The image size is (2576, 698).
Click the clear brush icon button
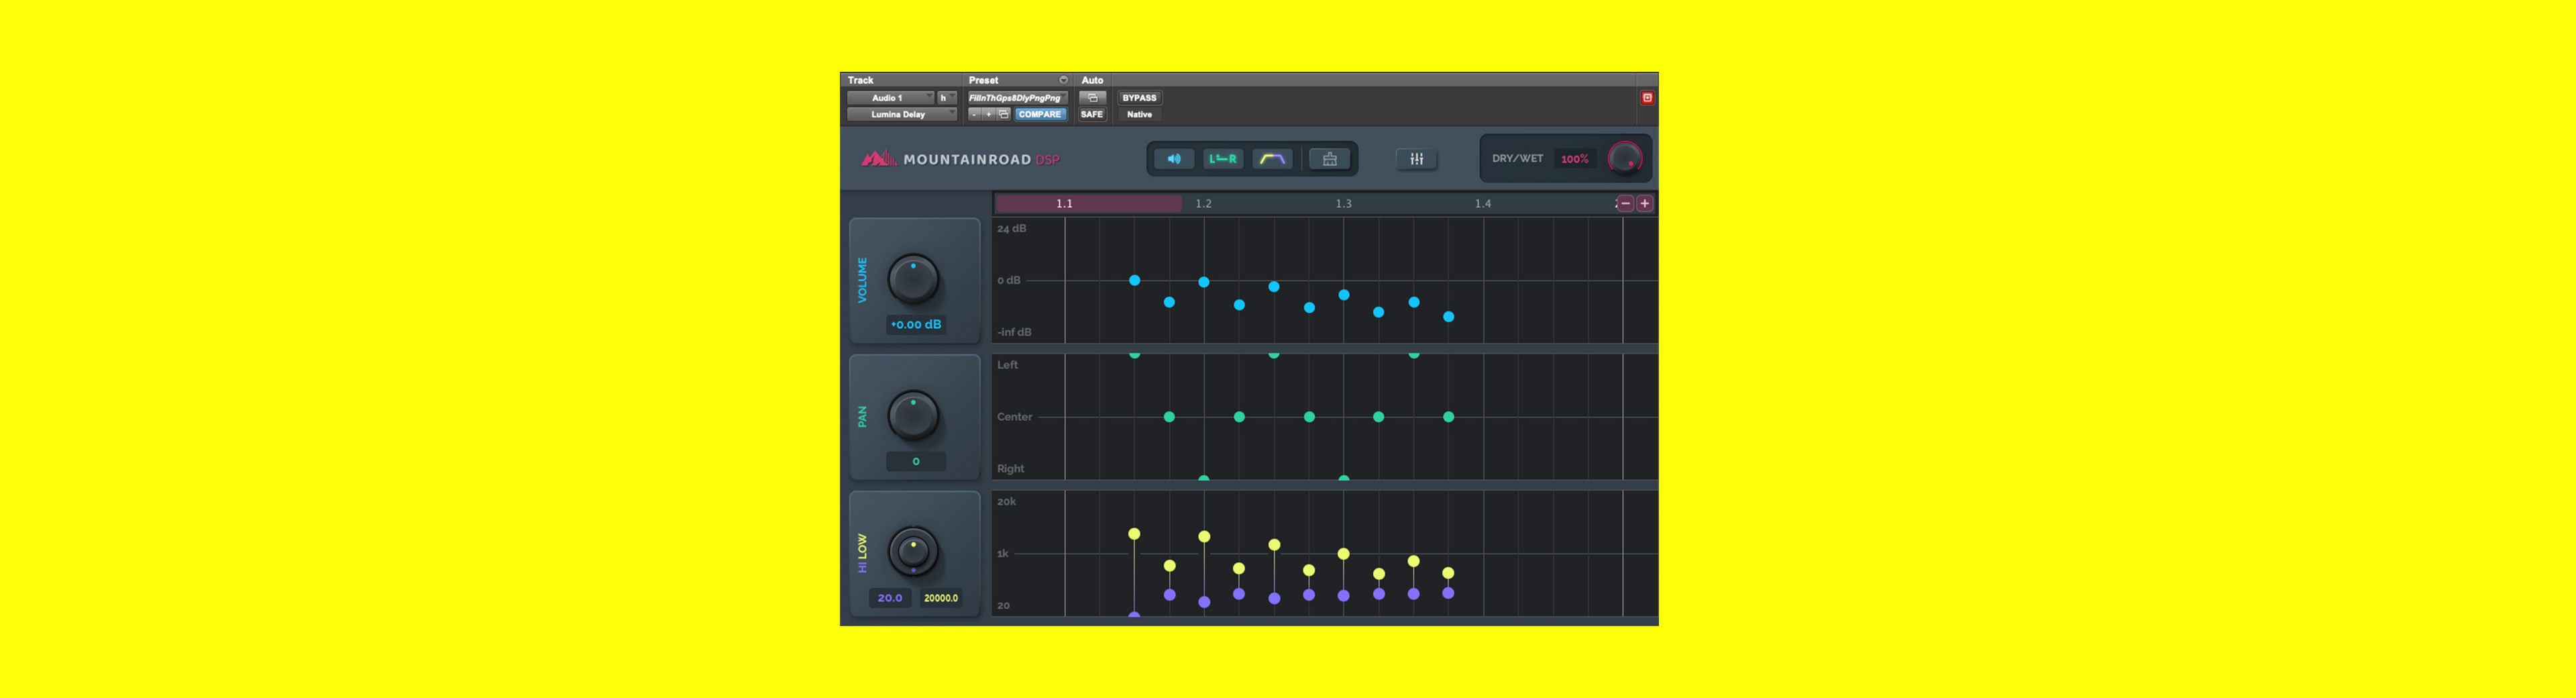1329,159
